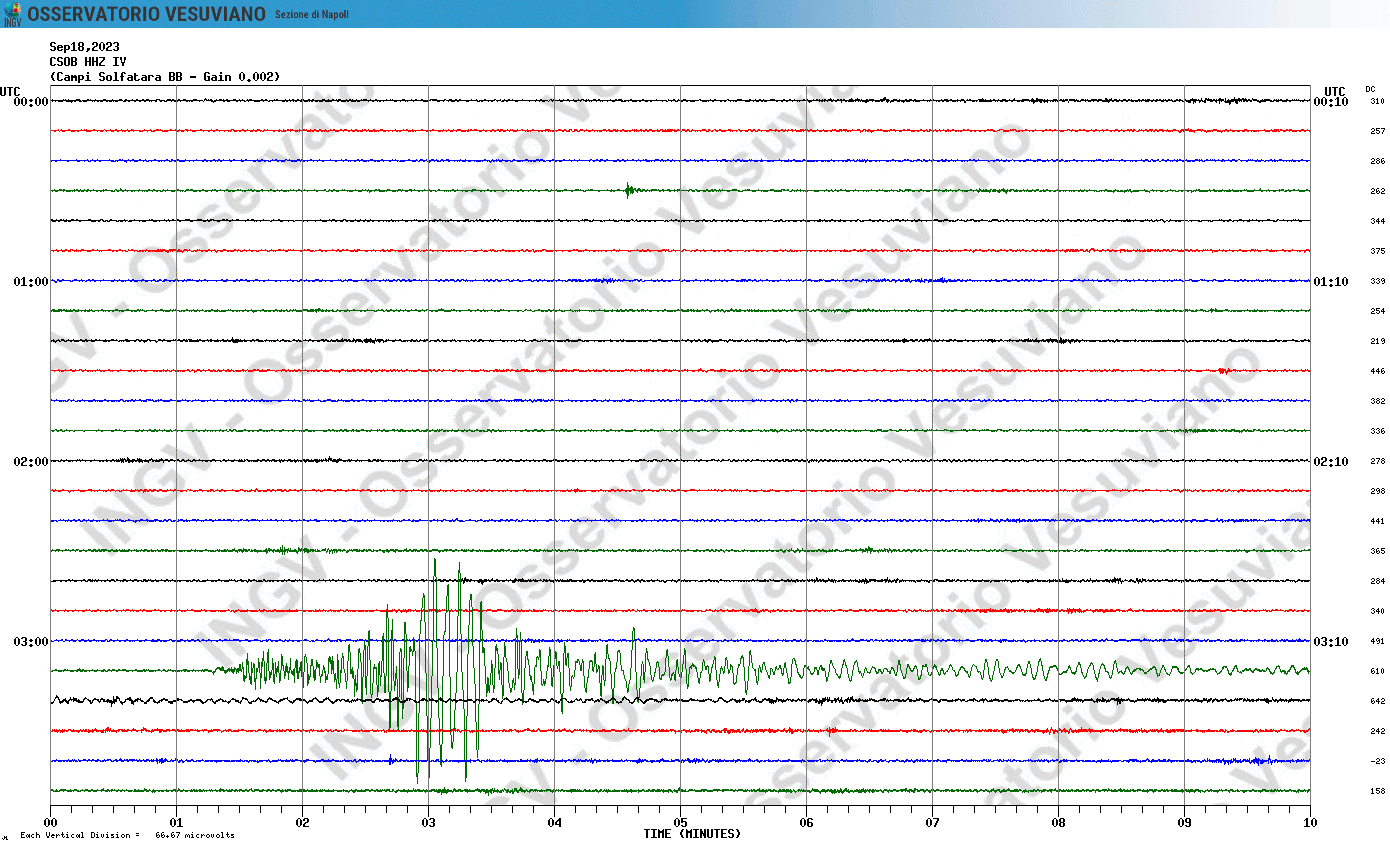Click the left-side UTC axis label
The height and width of the screenshot is (849, 1390).
[10, 91]
